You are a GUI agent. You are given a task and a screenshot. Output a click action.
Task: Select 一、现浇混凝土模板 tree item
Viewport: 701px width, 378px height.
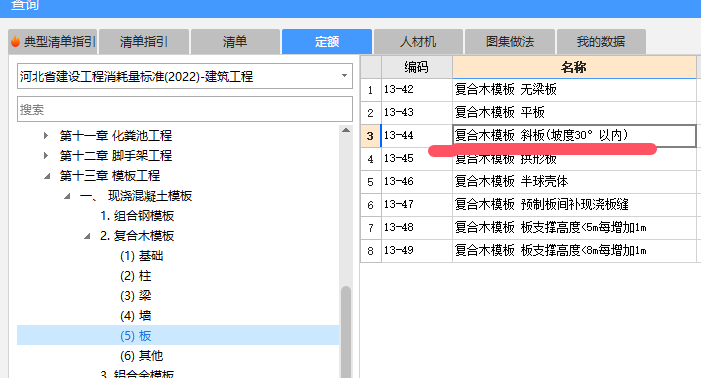(136, 196)
